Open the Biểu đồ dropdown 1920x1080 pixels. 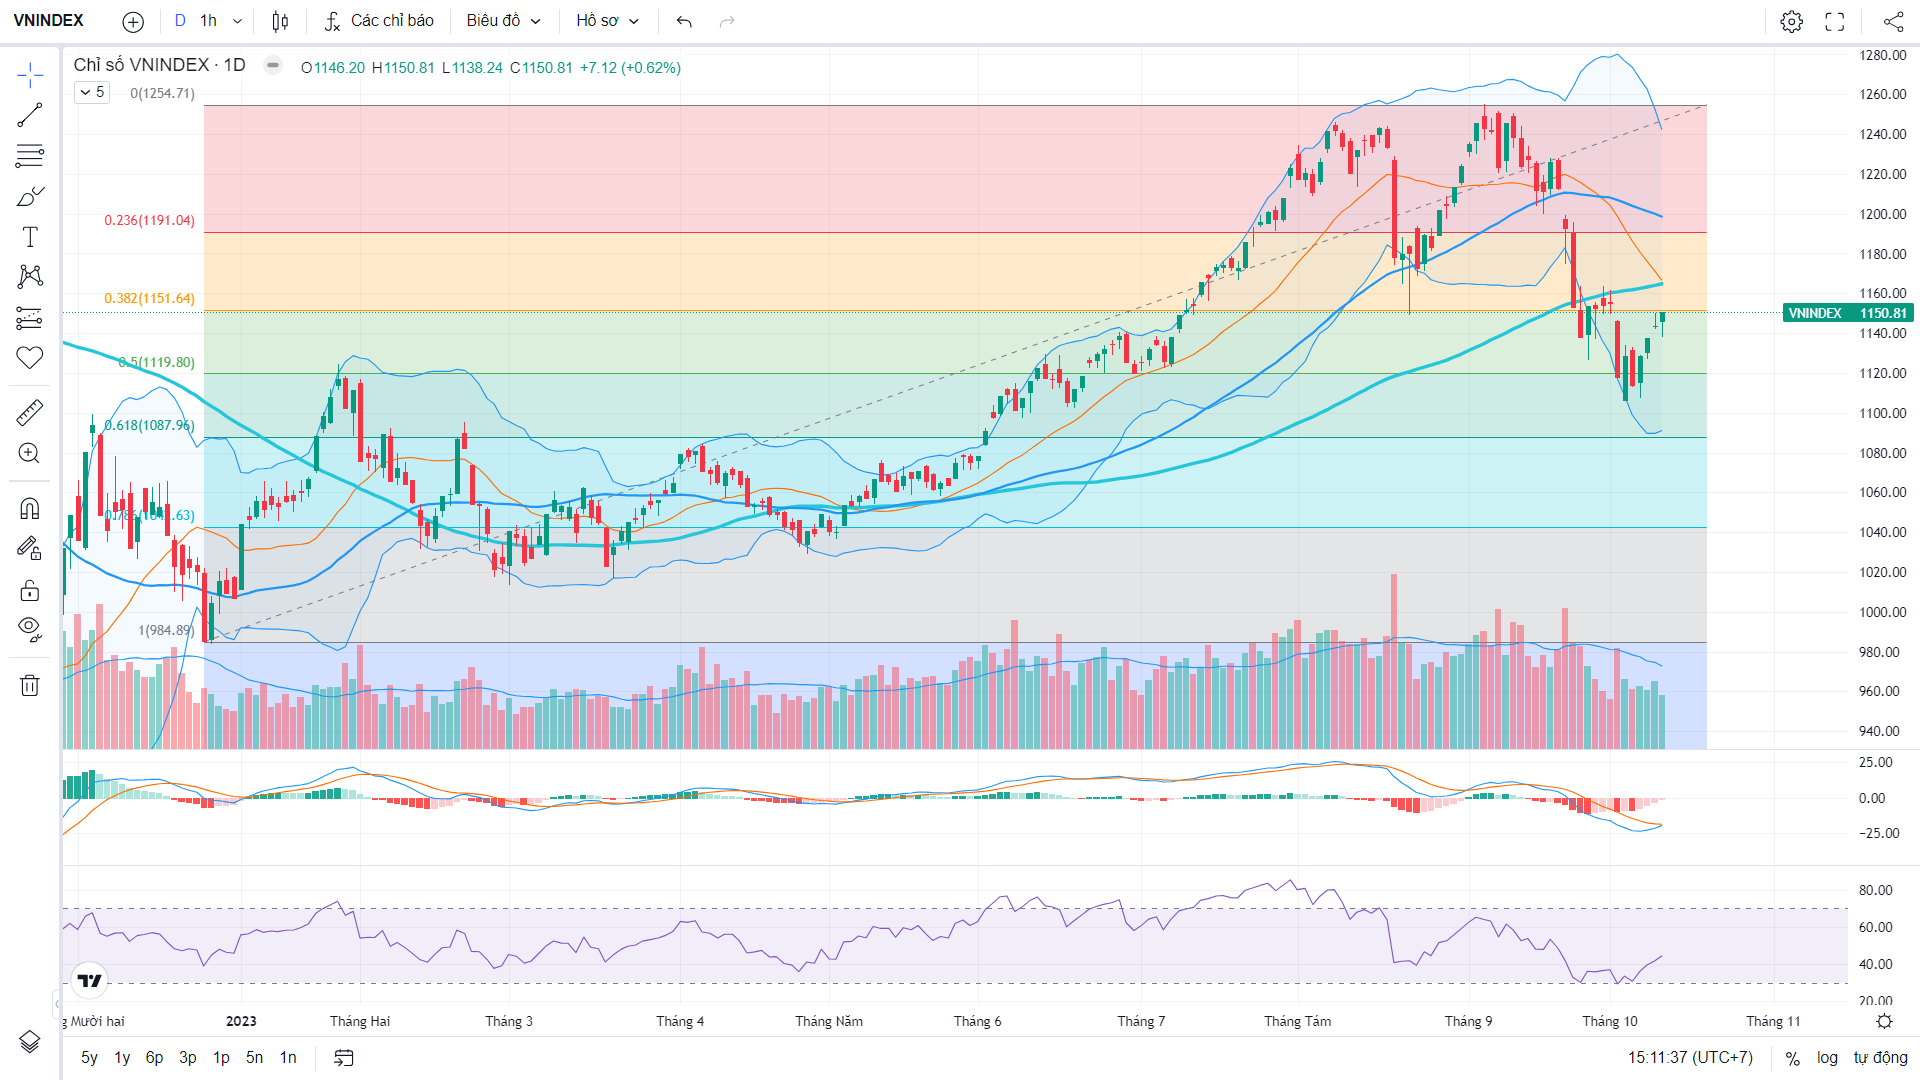(x=503, y=21)
